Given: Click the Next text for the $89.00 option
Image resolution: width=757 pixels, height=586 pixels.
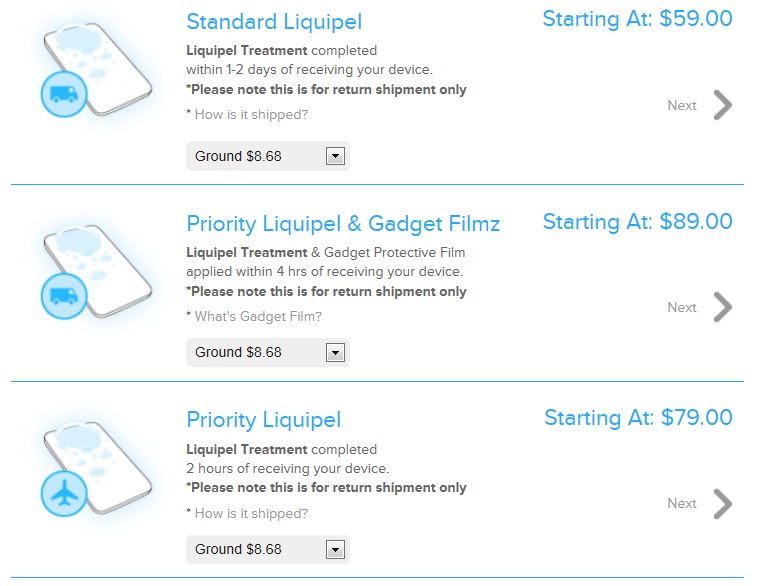Looking at the screenshot, I should [x=682, y=307].
